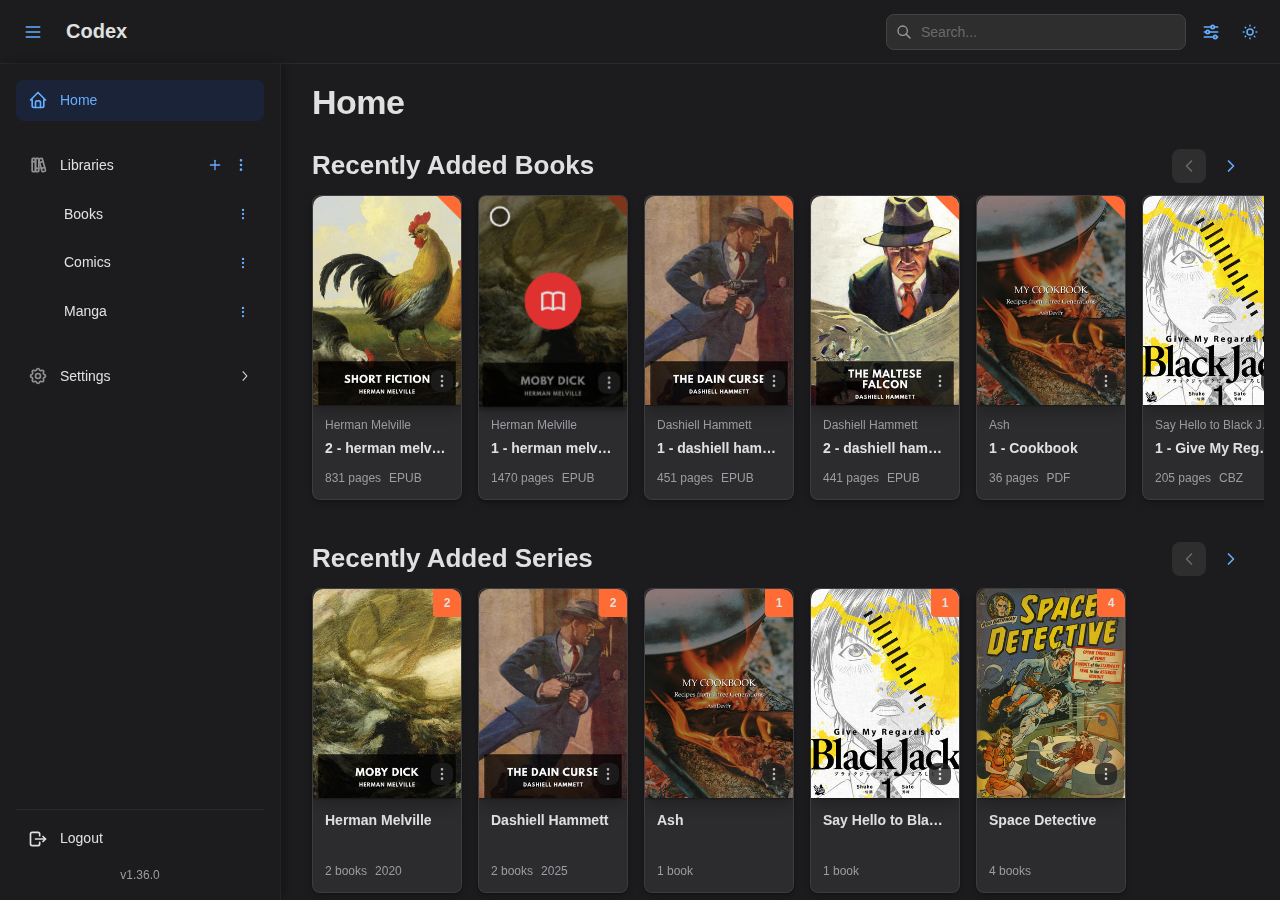The width and height of the screenshot is (1280, 900).
Task: Click title '1 - dashiell ham…'
Action: pos(717,448)
